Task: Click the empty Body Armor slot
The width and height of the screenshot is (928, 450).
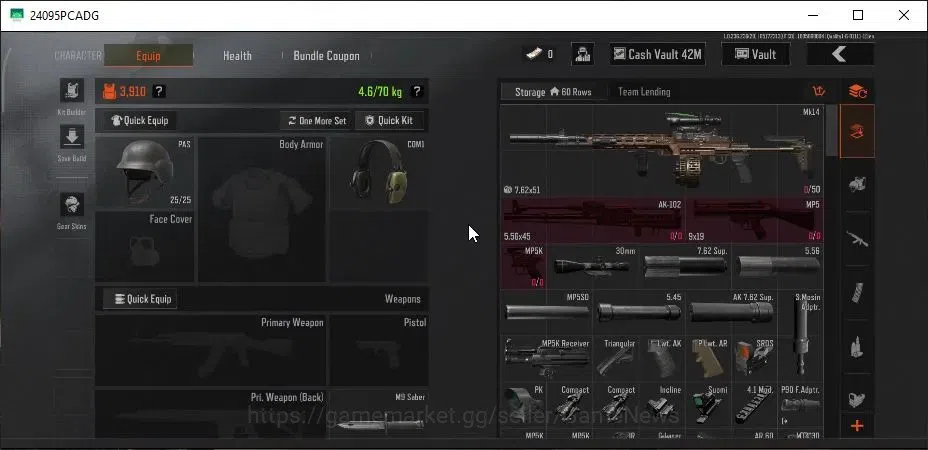Action: 262,210
